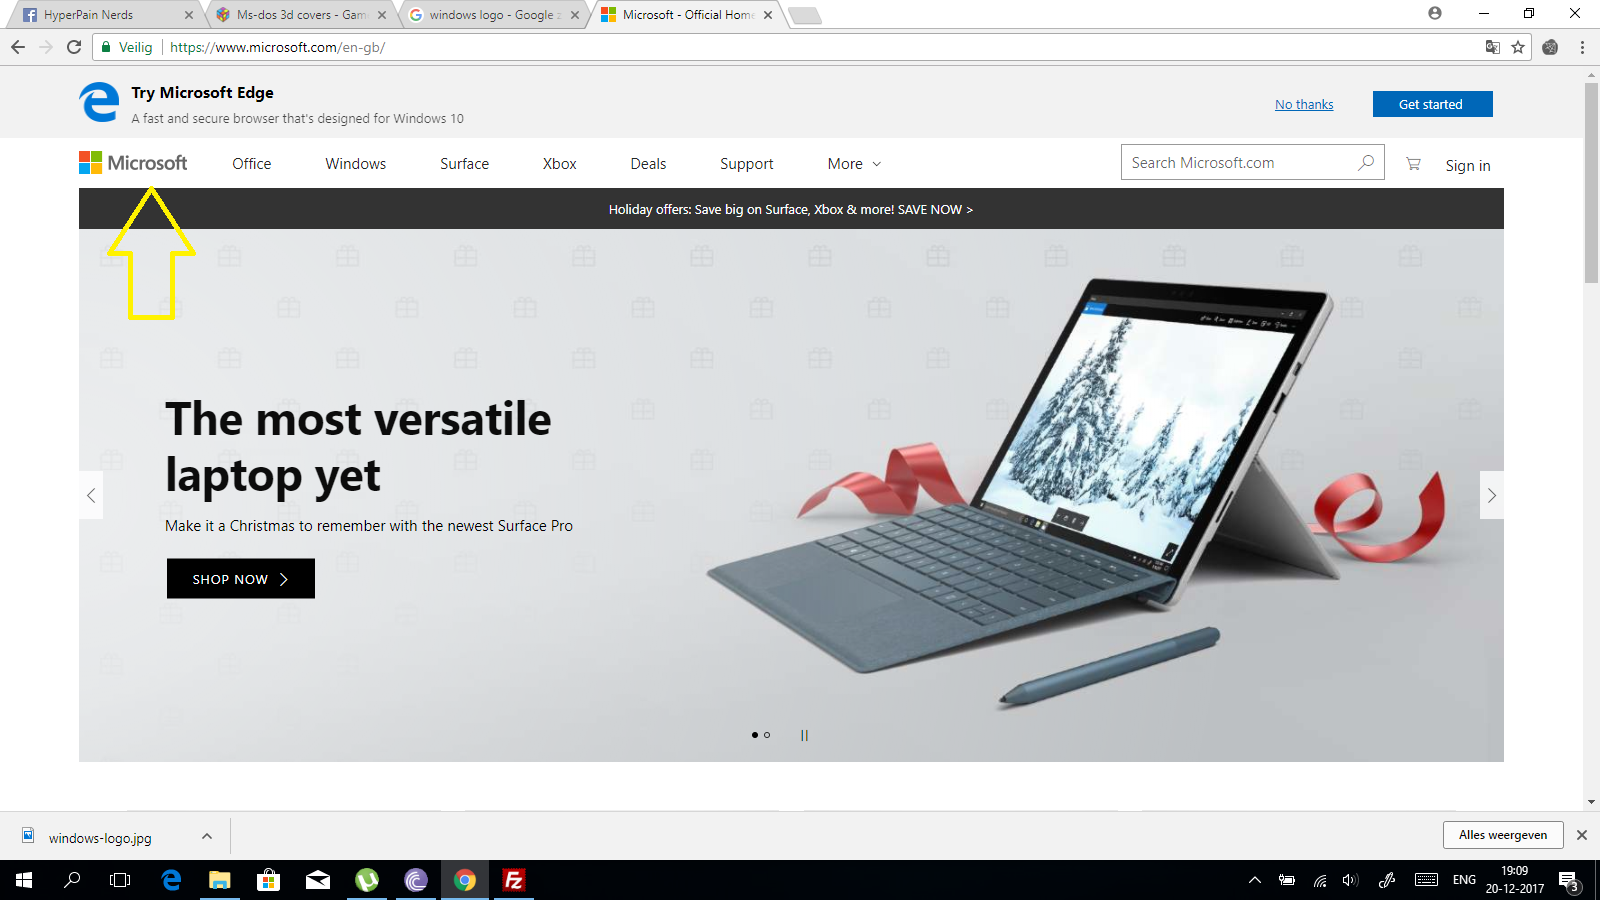
Task: Open File Explorer from the taskbar
Action: coord(219,880)
